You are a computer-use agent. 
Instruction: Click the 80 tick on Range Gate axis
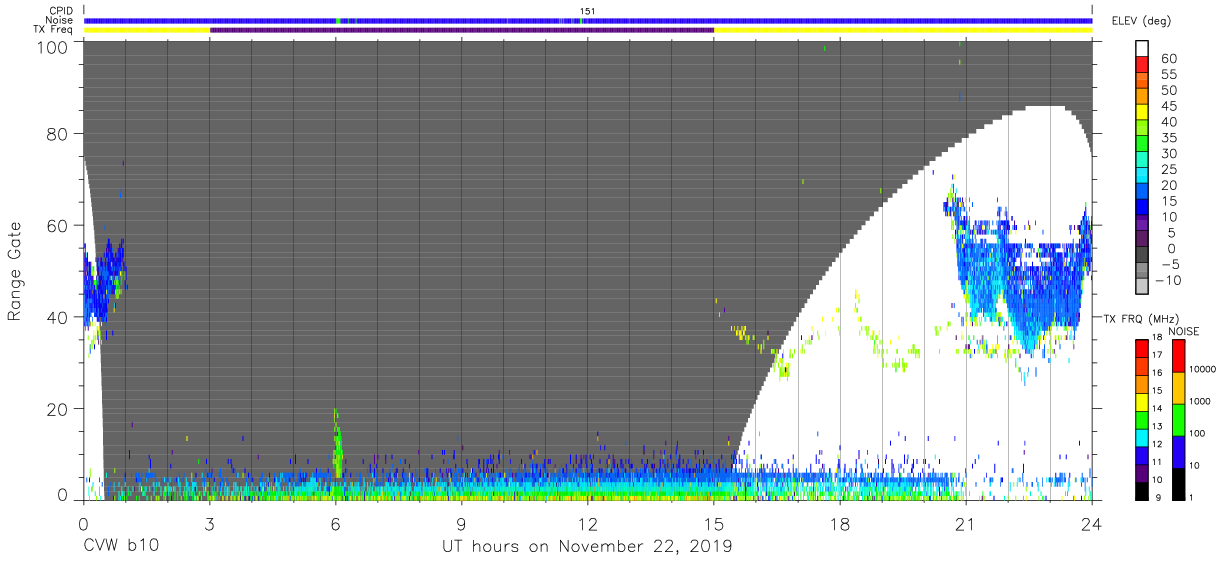[58, 134]
